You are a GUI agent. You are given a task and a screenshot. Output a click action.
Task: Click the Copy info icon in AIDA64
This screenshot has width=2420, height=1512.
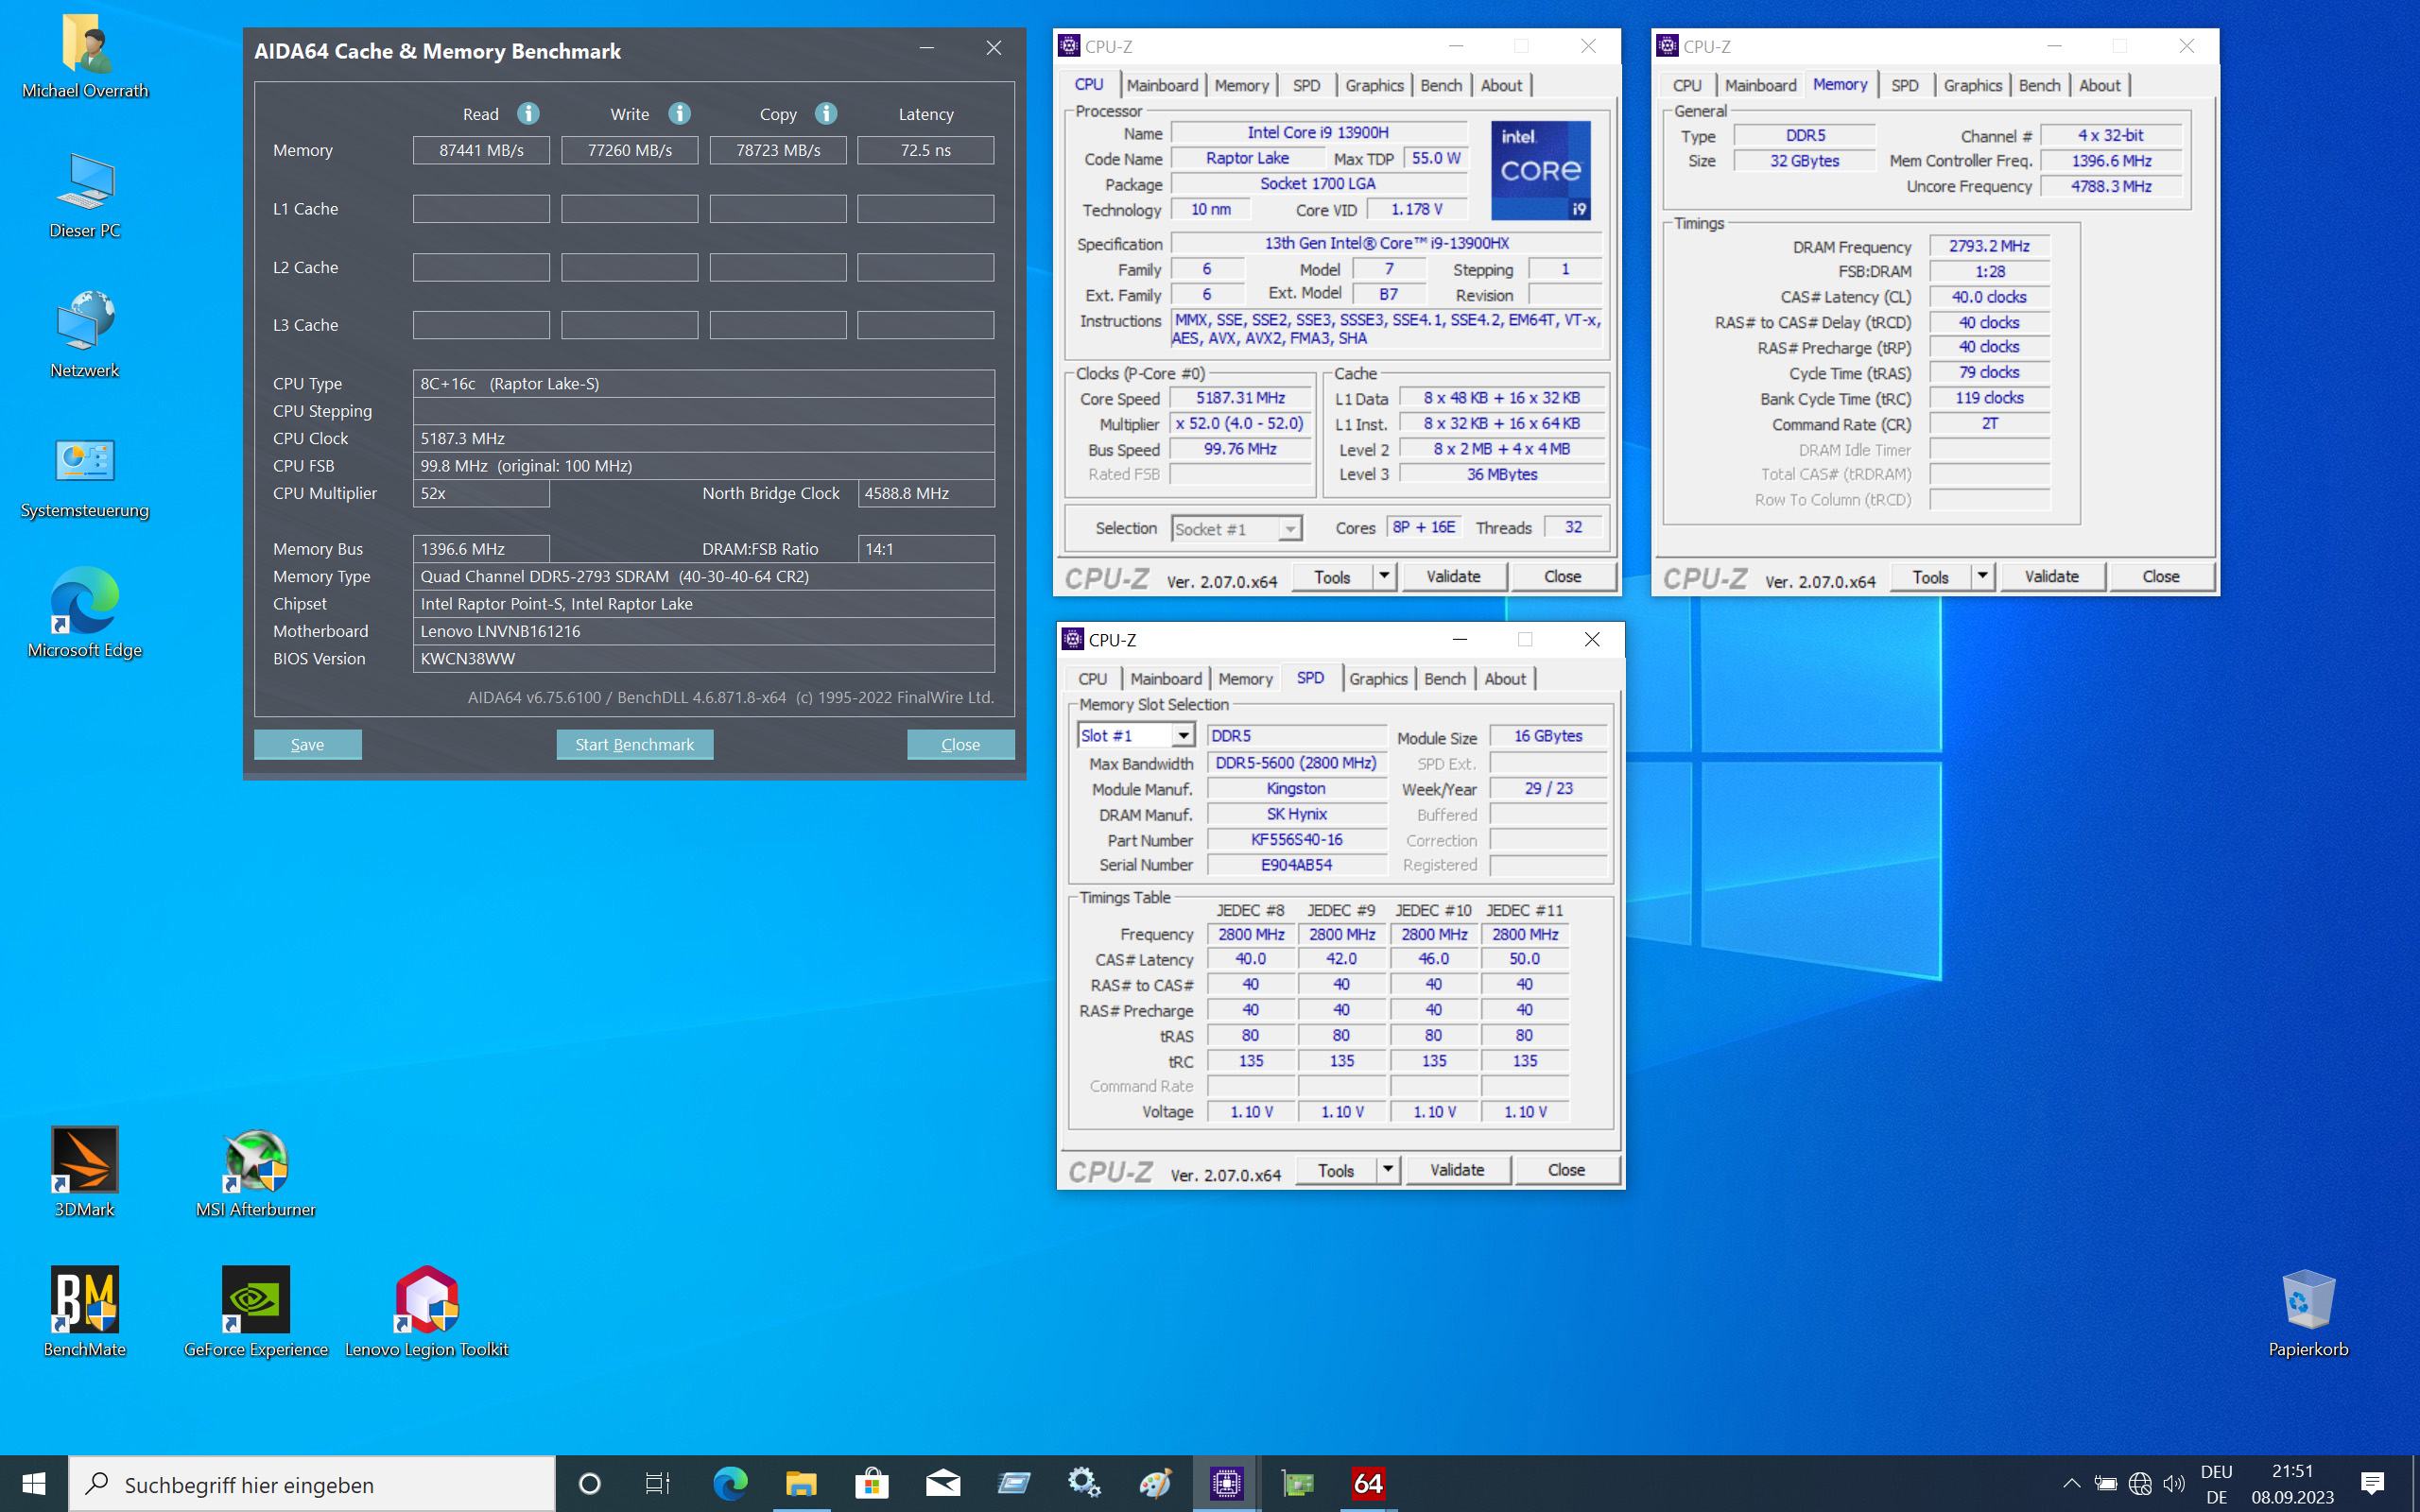pyautogui.click(x=825, y=114)
